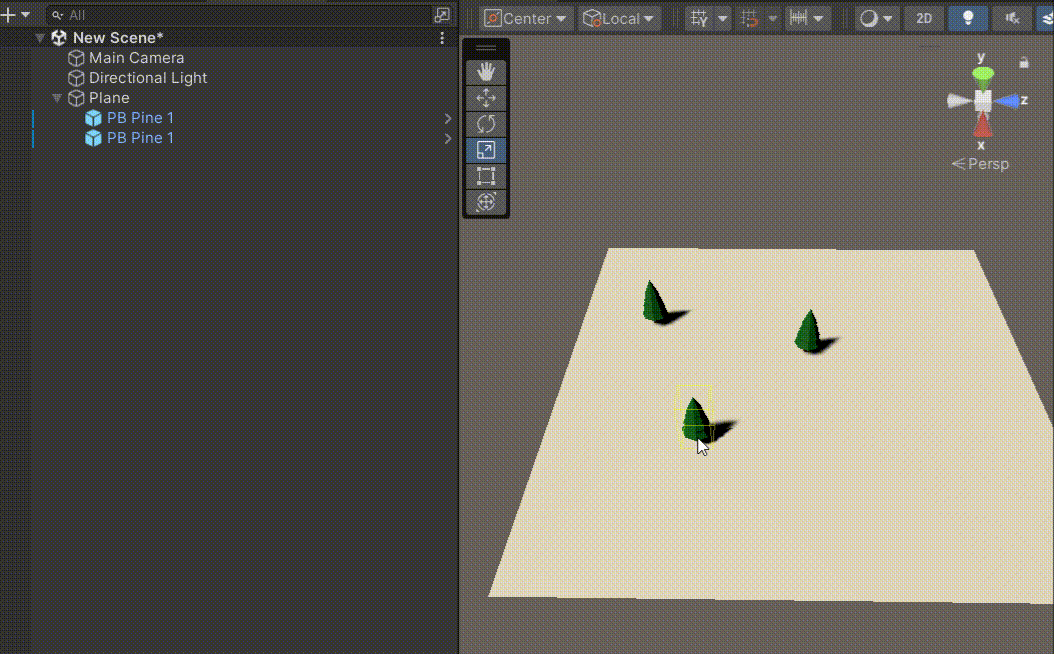Open the create object plus menu
This screenshot has height=654, width=1054.
click(17, 15)
